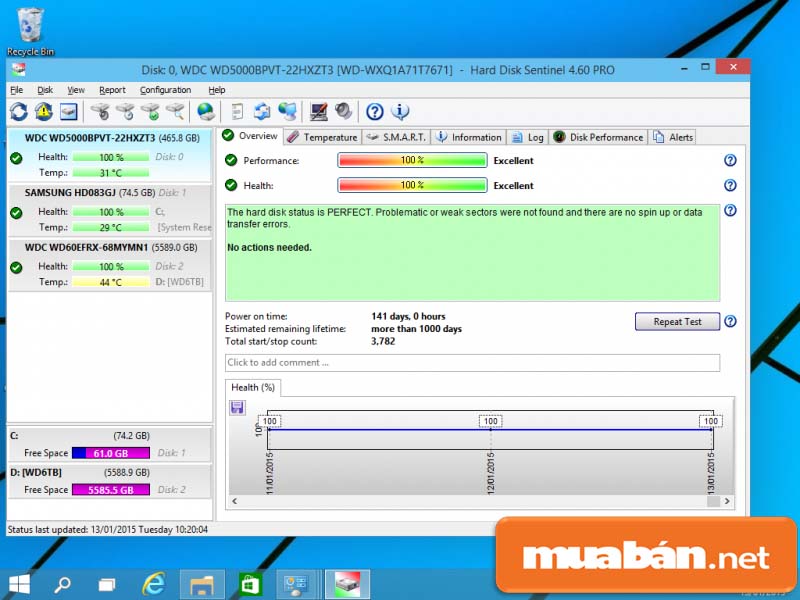Open the Disk menu
The image size is (800, 600).
(x=45, y=90)
